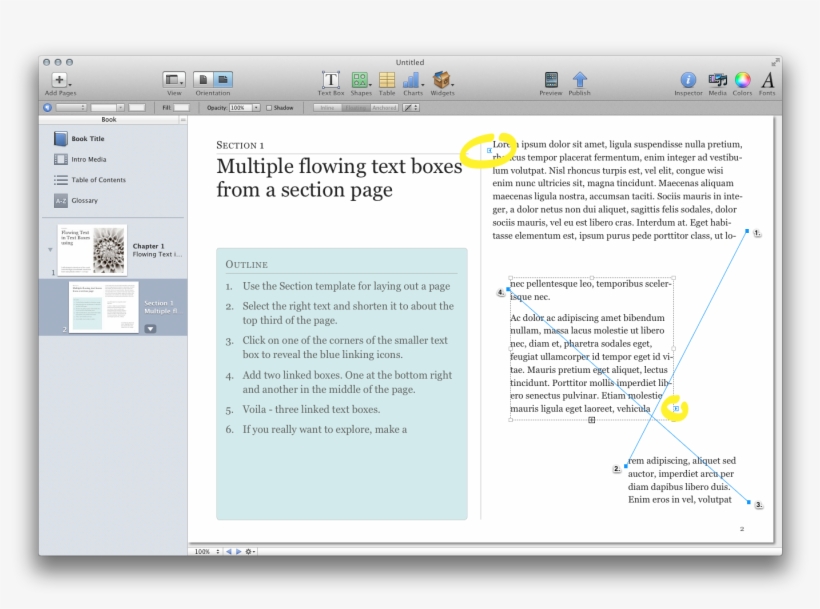Click the Publish arrow icon
The image size is (820, 609).
579,80
